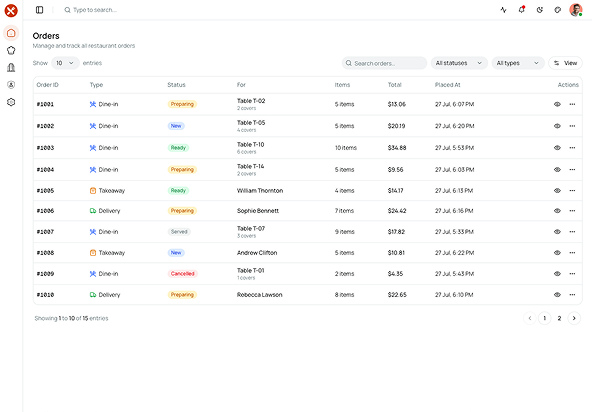This screenshot has width=592, height=412.
Task: Open the user avatar menu
Action: click(576, 10)
